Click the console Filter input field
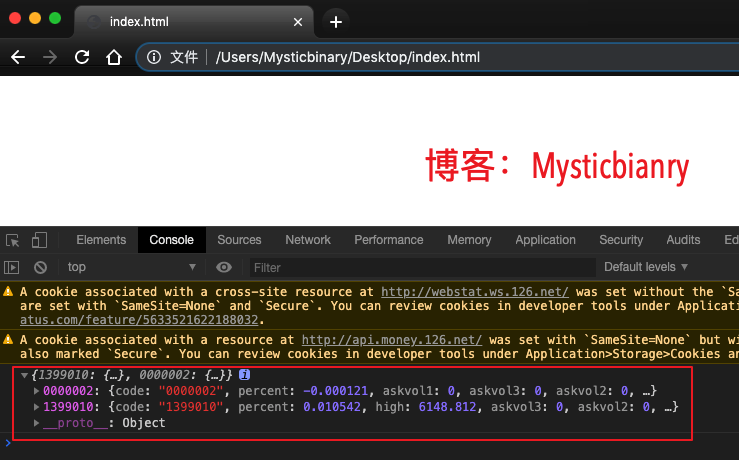This screenshot has height=460, width=739. (x=422, y=268)
